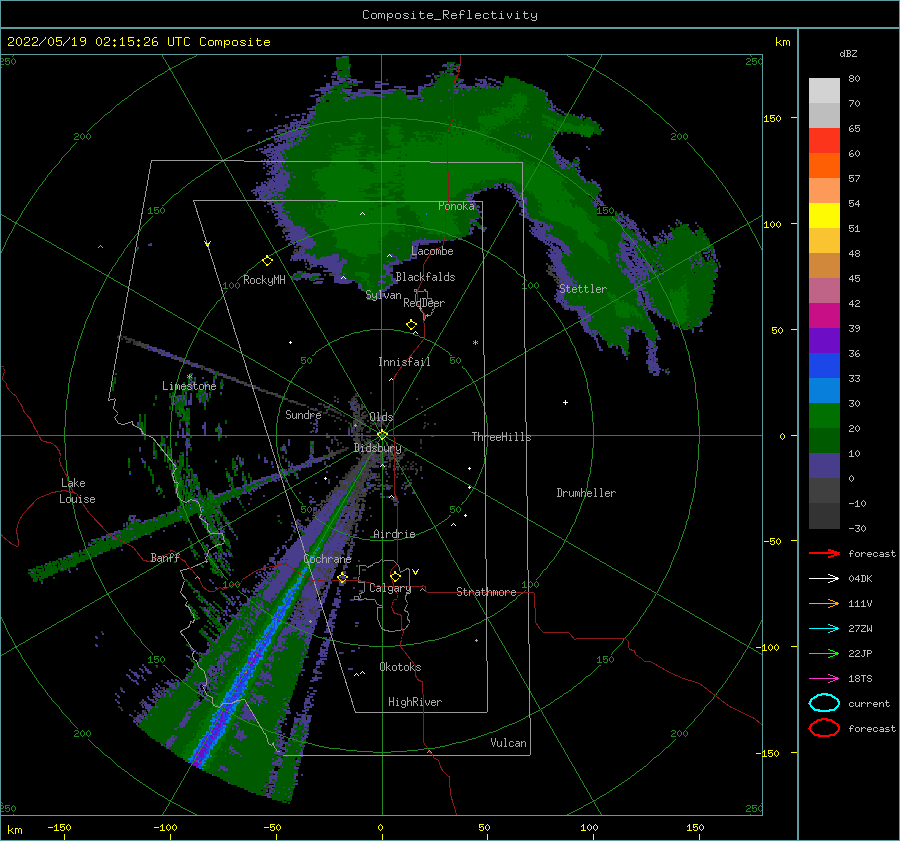This screenshot has width=900, height=841.
Task: Click the RockyMH label
Action: point(264,280)
